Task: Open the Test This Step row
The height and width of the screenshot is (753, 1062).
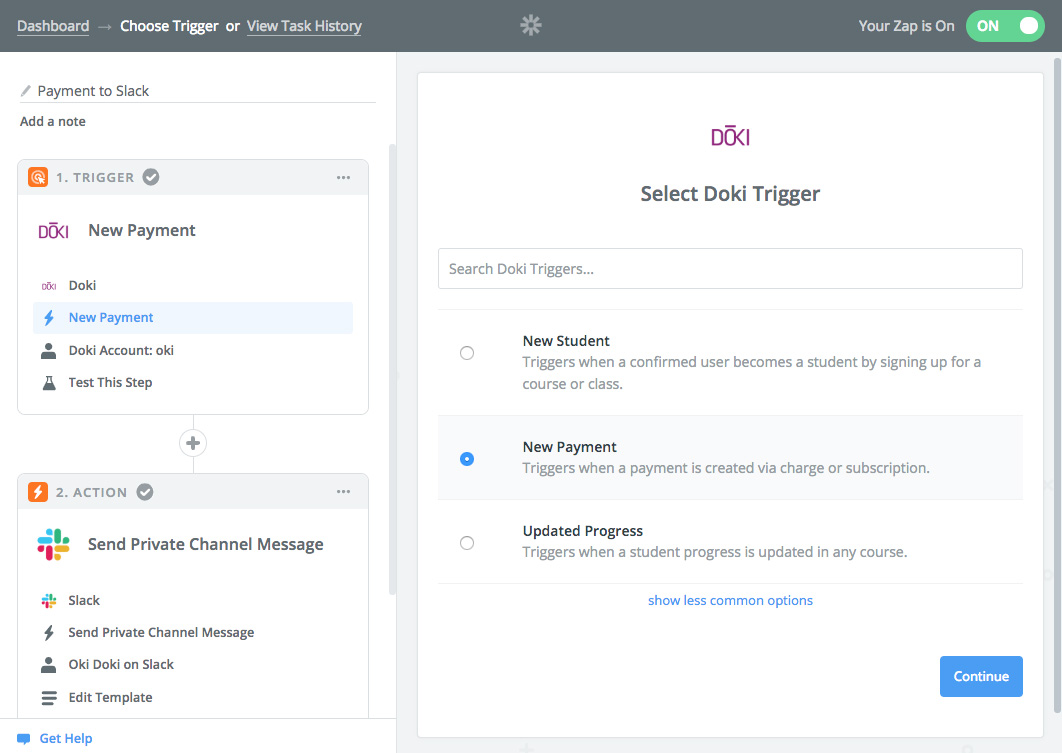Action: [193, 383]
